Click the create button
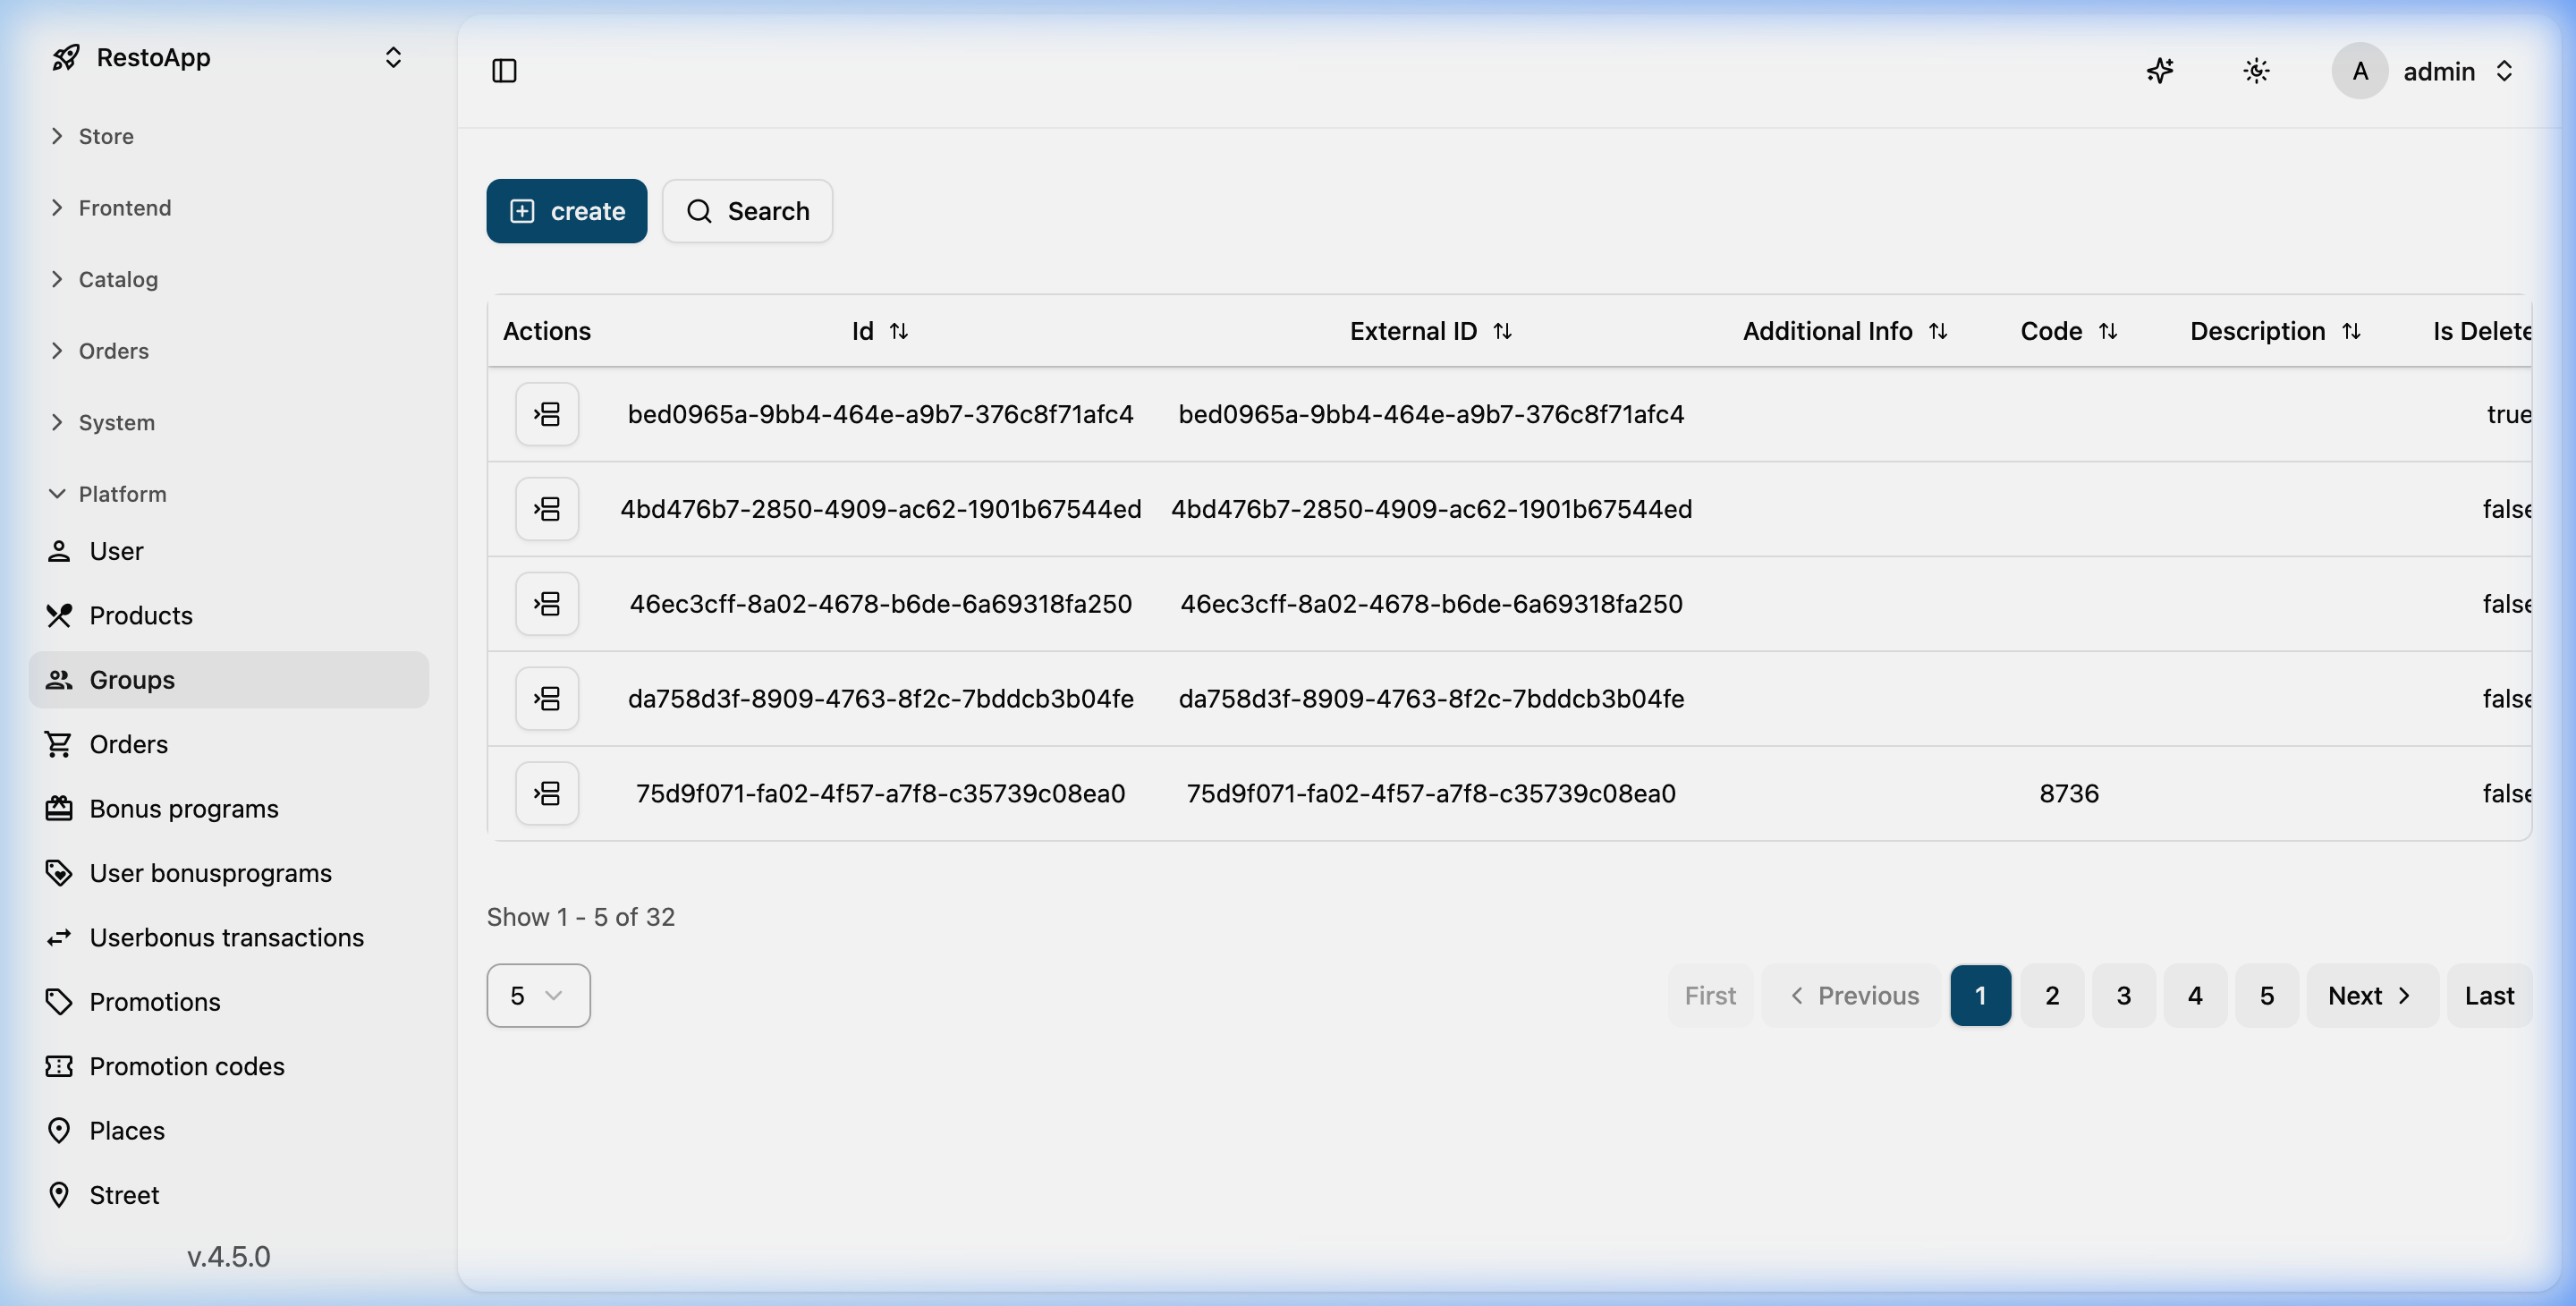Image resolution: width=2576 pixels, height=1306 pixels. (566, 211)
